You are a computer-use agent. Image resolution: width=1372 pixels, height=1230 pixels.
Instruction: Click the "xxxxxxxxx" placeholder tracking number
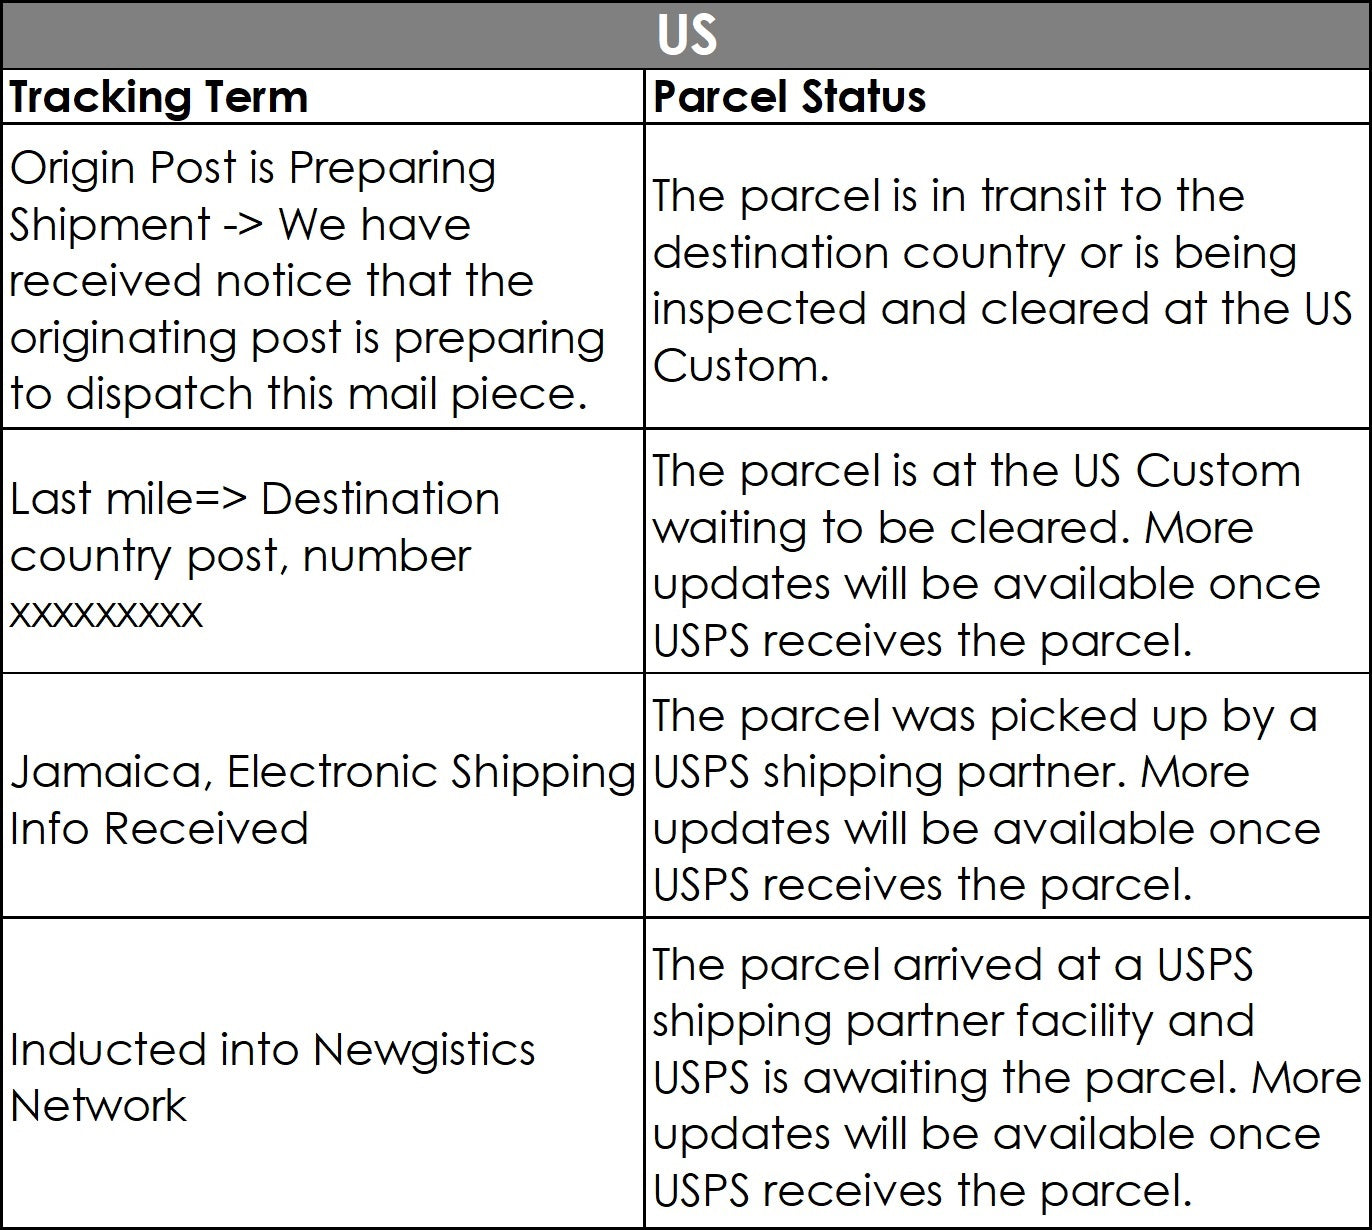[x=106, y=612]
